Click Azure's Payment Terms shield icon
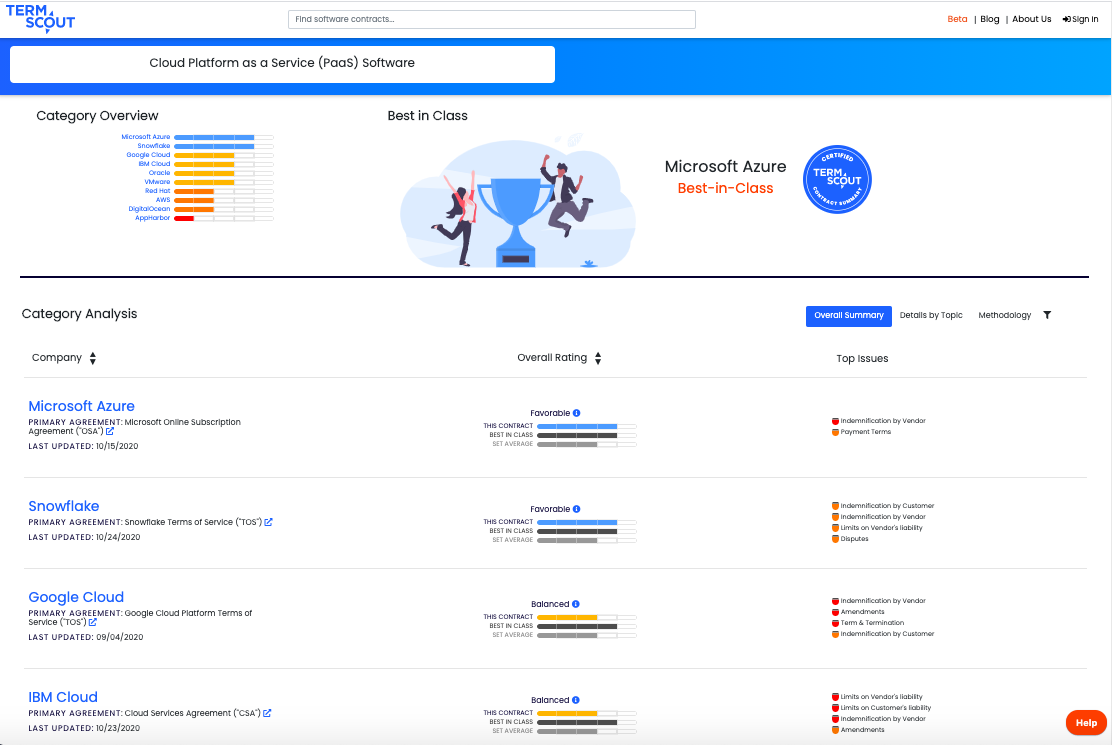1112x745 pixels. (835, 432)
